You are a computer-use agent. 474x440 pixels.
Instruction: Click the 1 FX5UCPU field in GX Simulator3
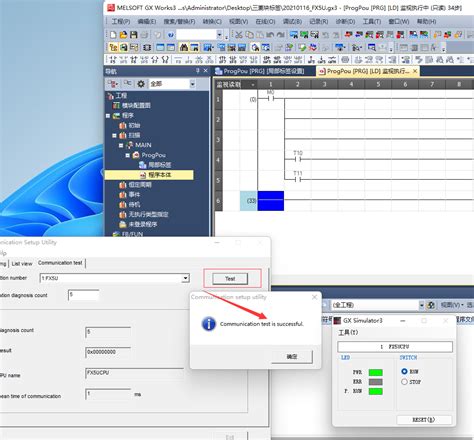pos(395,347)
